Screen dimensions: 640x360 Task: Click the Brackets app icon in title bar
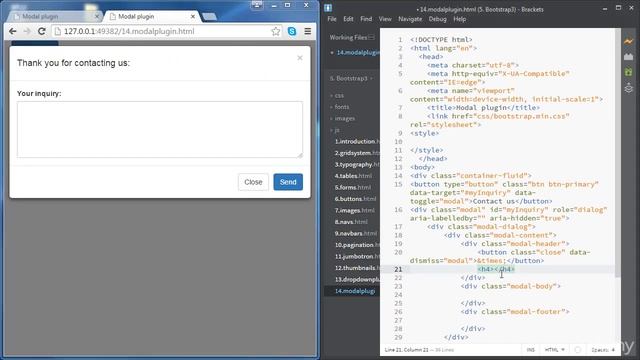point(328,8)
